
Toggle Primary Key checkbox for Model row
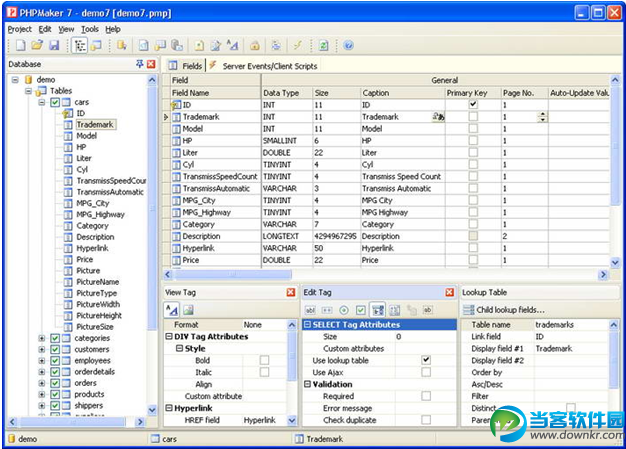(473, 129)
